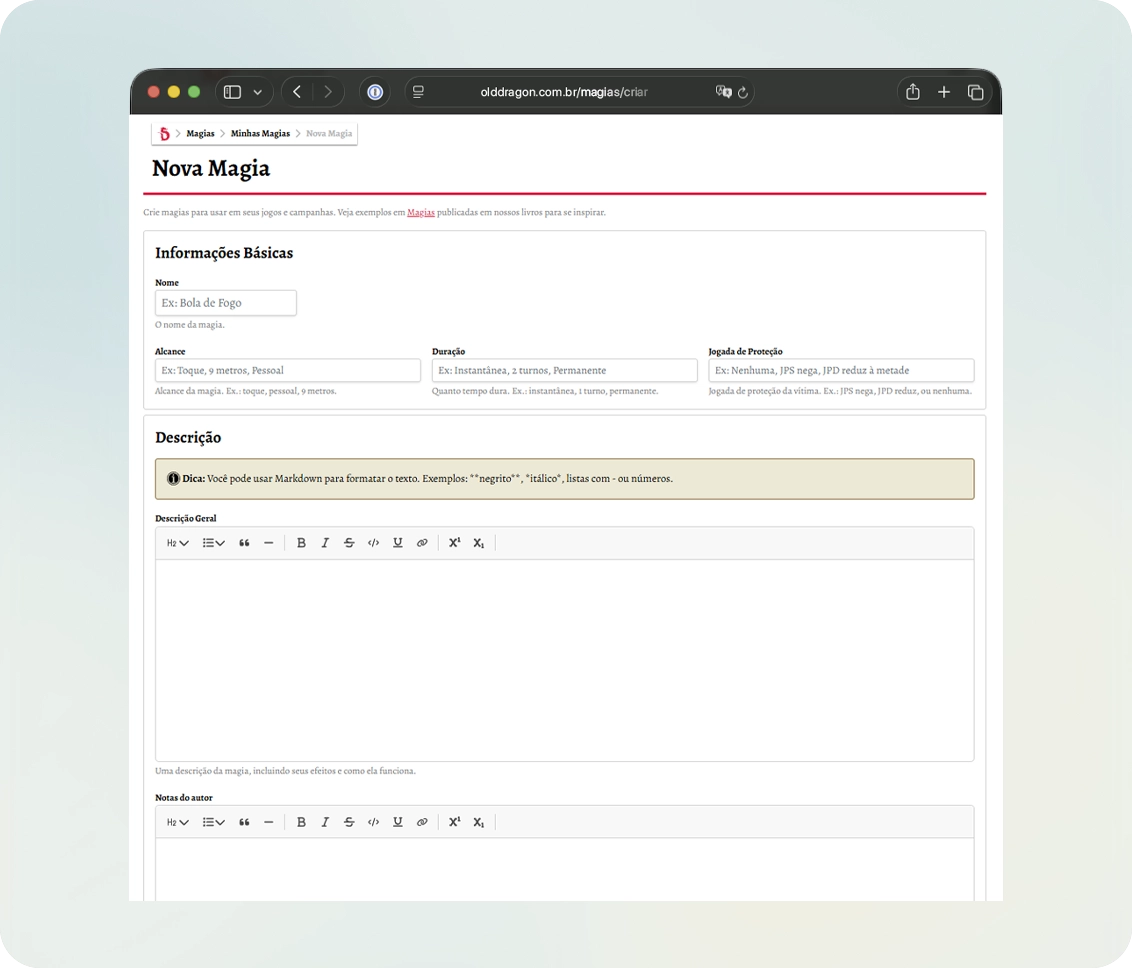The height and width of the screenshot is (968, 1132).
Task: Open Minhas Magias breadcrumb
Action: [x=260, y=134]
